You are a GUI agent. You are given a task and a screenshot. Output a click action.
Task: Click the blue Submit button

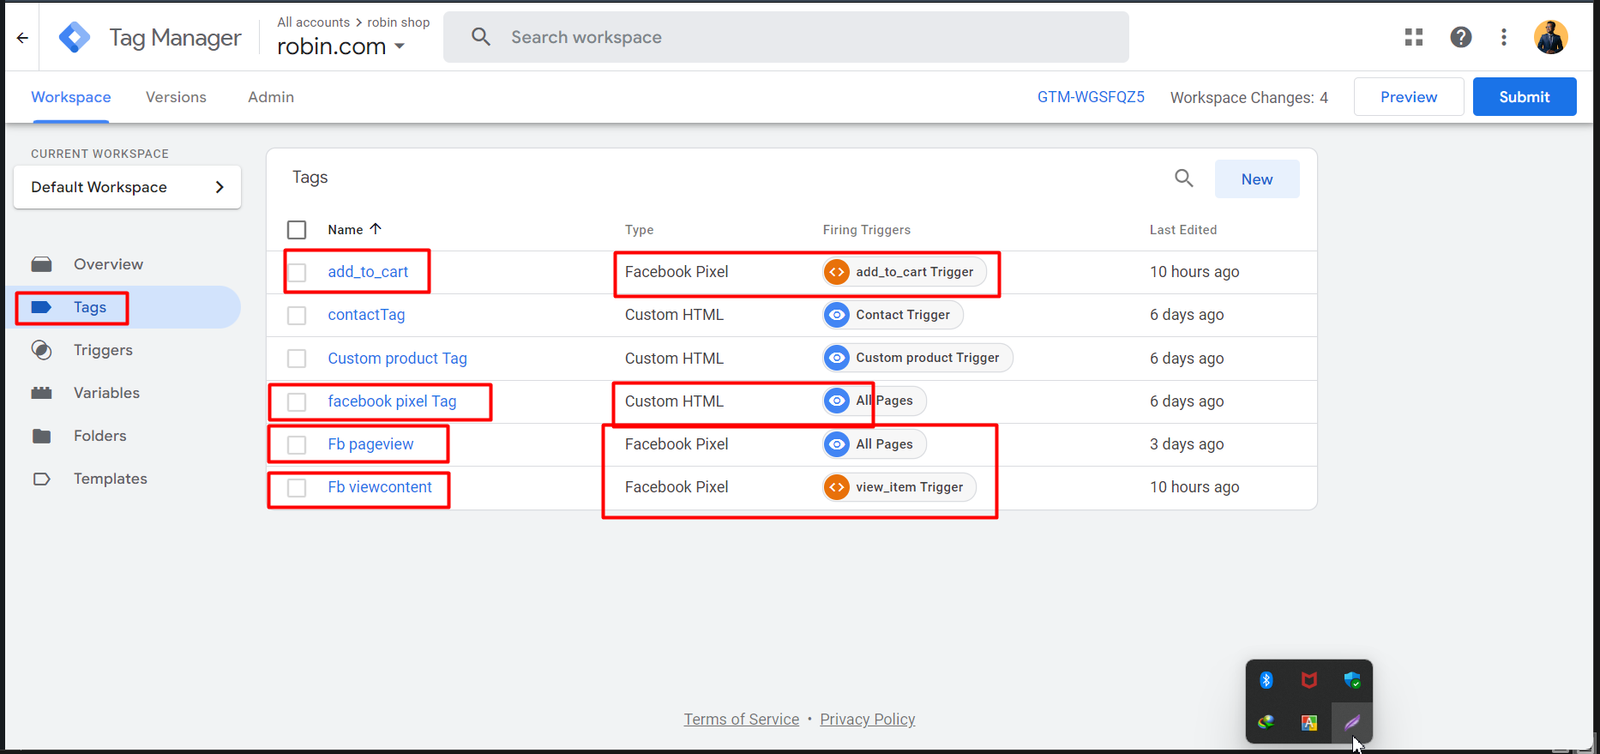1525,97
